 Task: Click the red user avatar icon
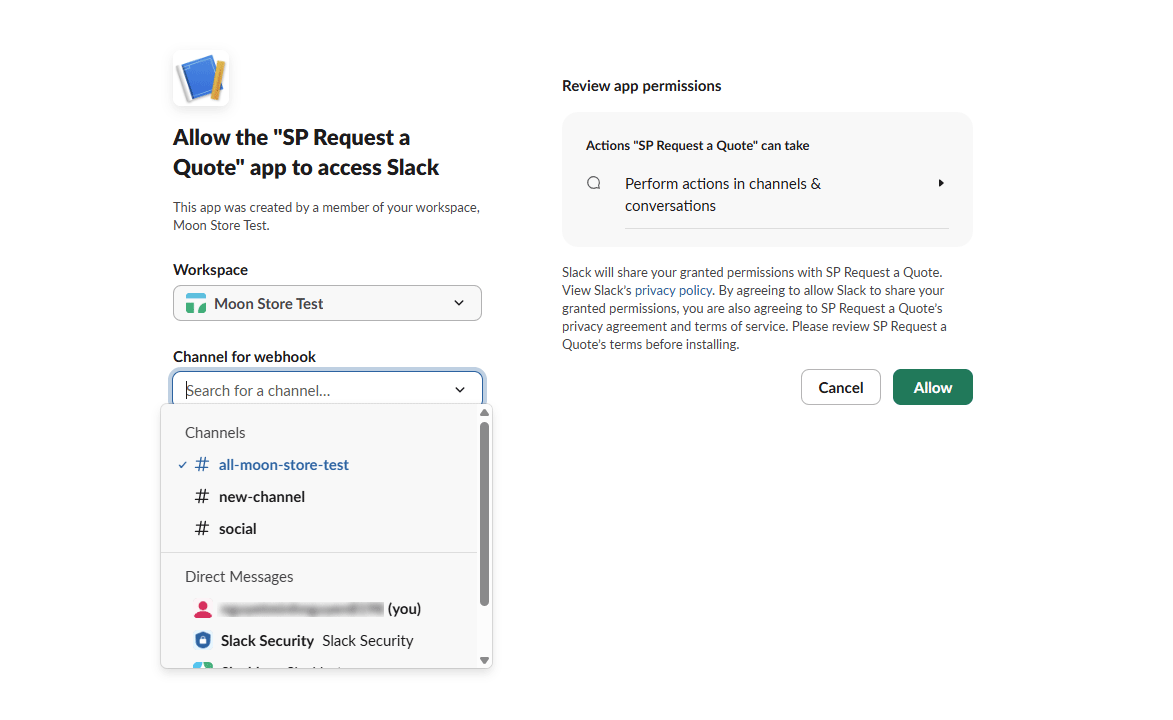pyautogui.click(x=203, y=609)
